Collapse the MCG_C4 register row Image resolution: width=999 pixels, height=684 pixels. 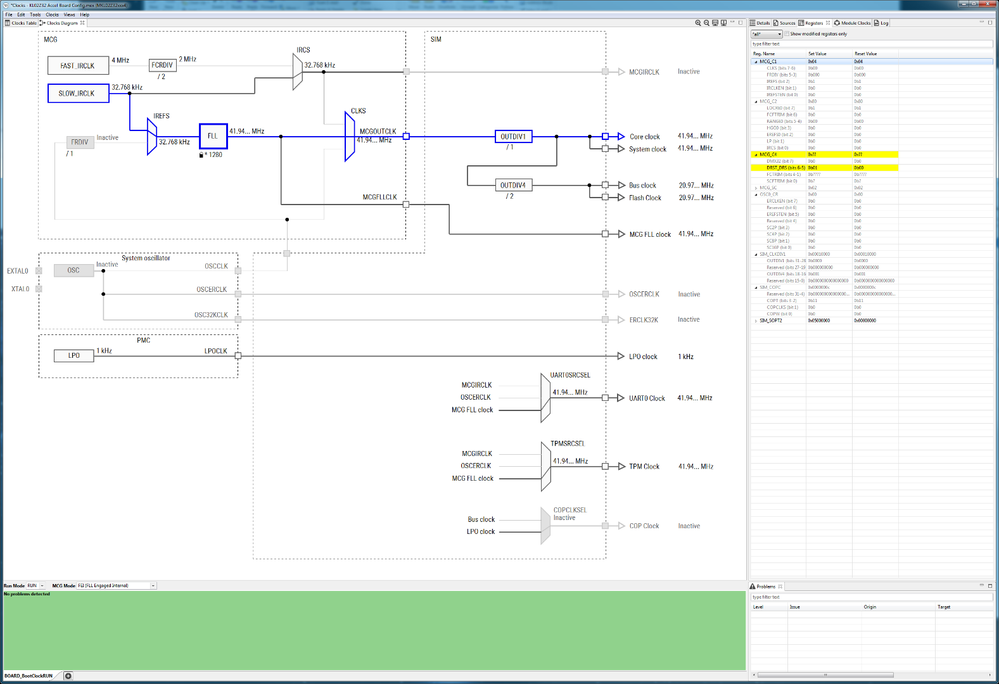click(x=756, y=155)
